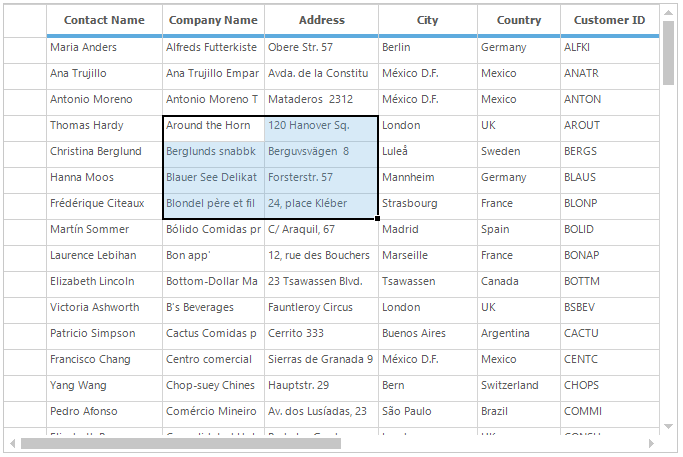The height and width of the screenshot is (457, 683).
Task: Select the Thomas Hardy contact cell
Action: (104, 125)
